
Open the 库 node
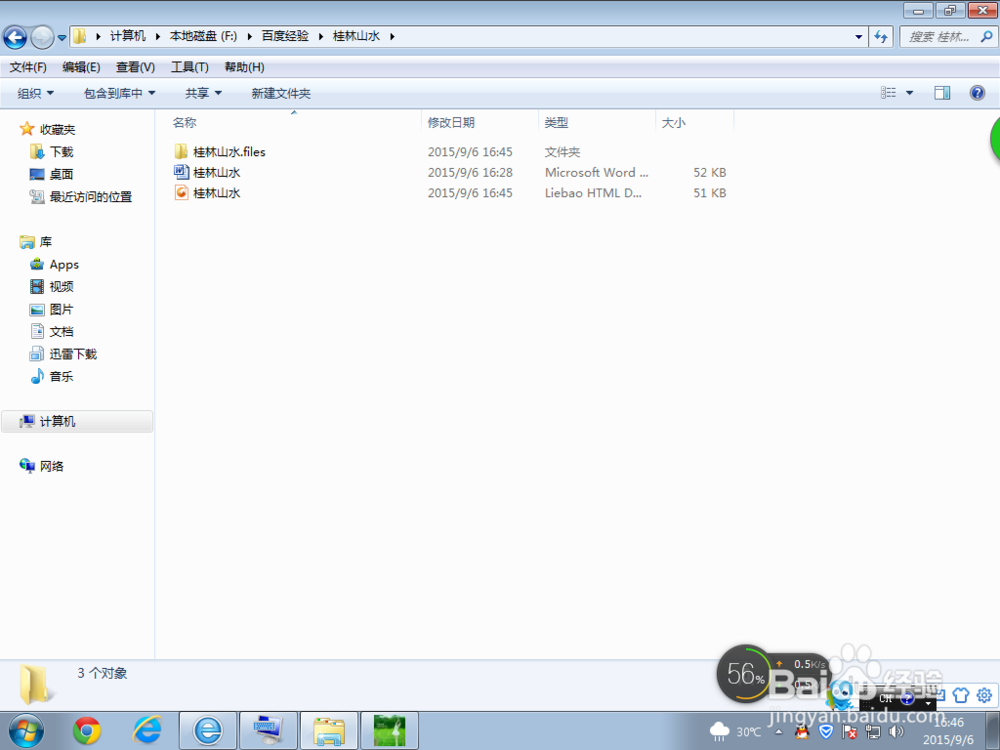[x=46, y=242]
